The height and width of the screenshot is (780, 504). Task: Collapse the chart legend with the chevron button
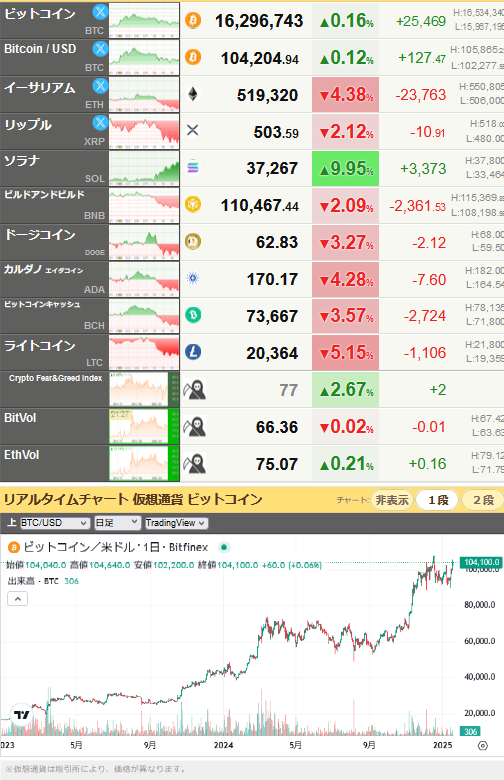click(x=17, y=598)
